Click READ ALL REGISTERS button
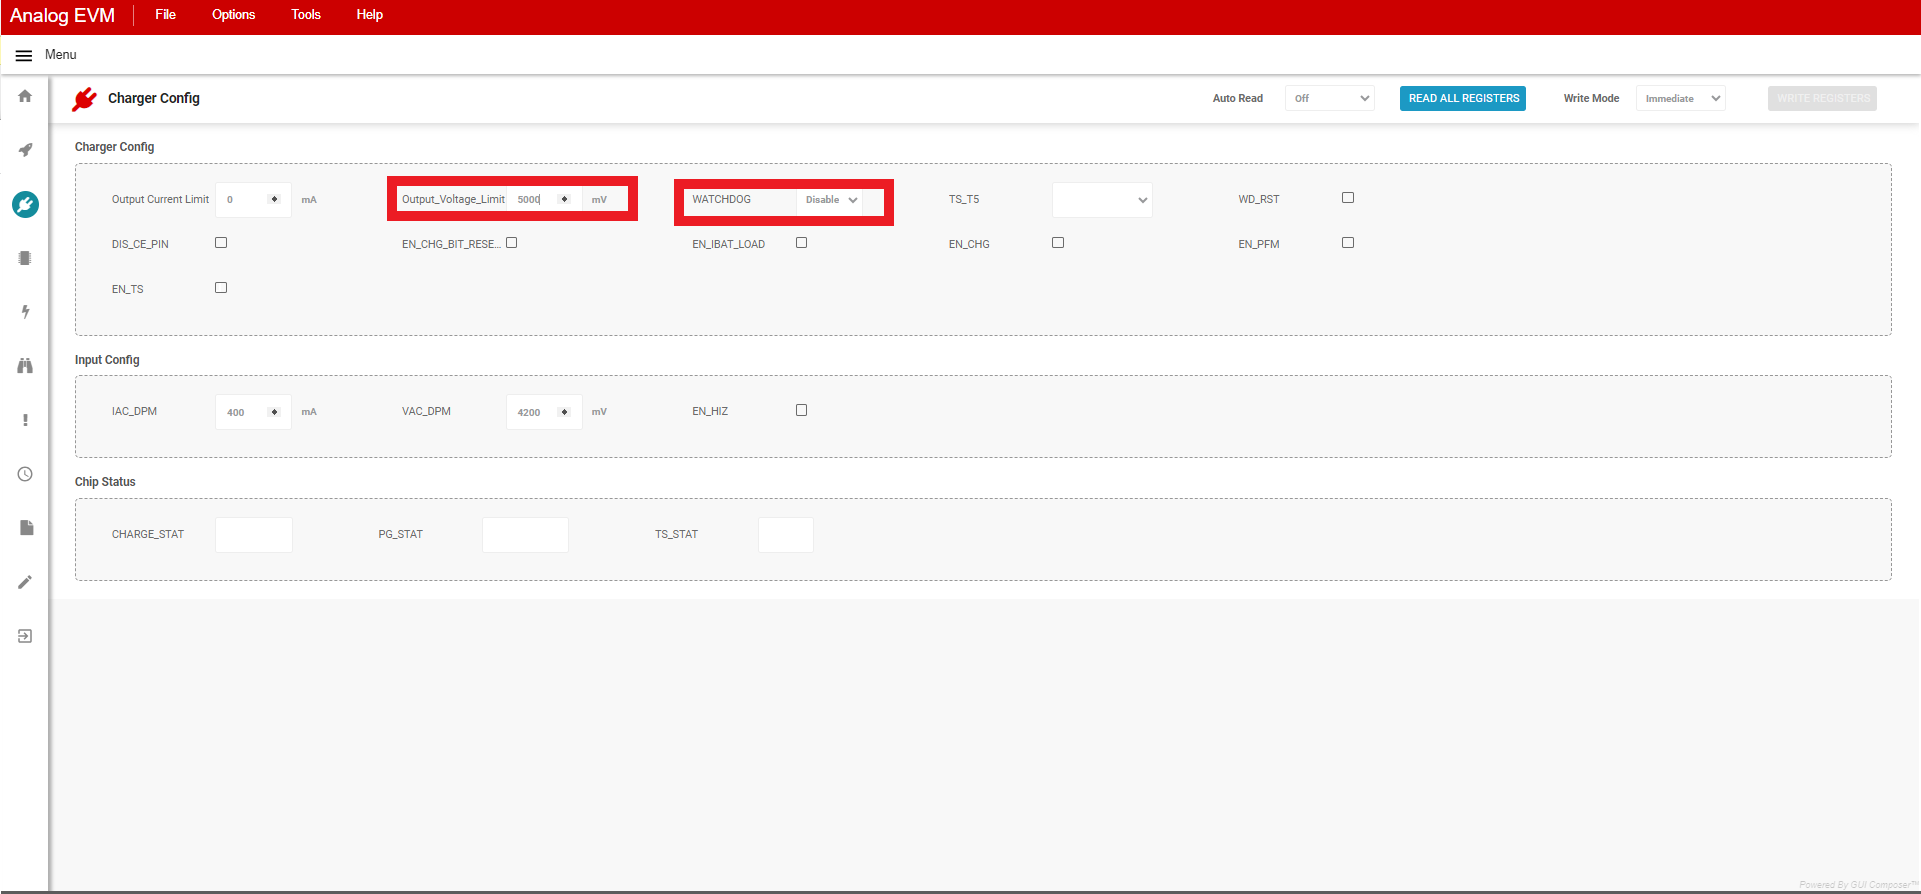The width and height of the screenshot is (1921, 894). pos(1463,98)
